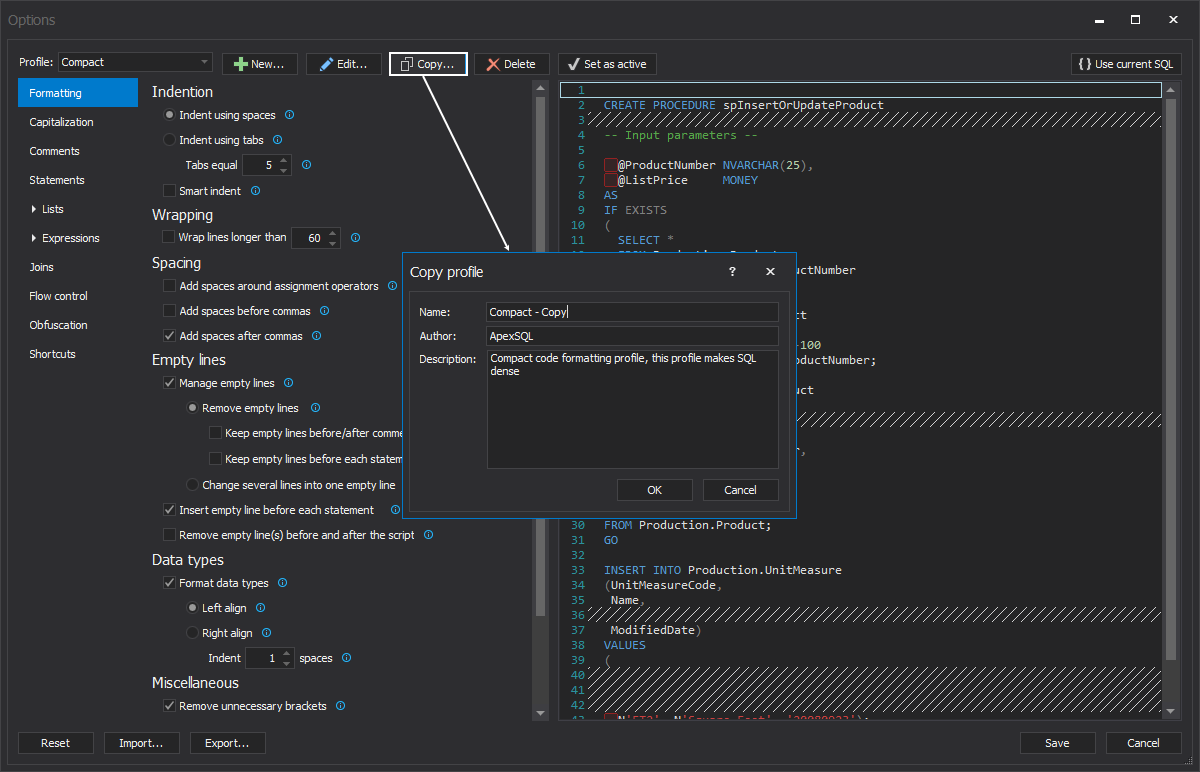The image size is (1200, 772).
Task: Click info icon beside Remove unnecessary brackets
Action: click(x=341, y=706)
